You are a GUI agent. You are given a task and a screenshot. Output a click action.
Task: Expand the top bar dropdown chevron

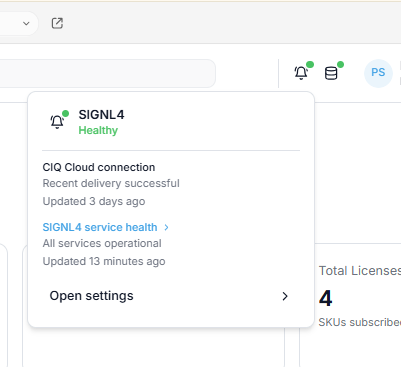(26, 23)
